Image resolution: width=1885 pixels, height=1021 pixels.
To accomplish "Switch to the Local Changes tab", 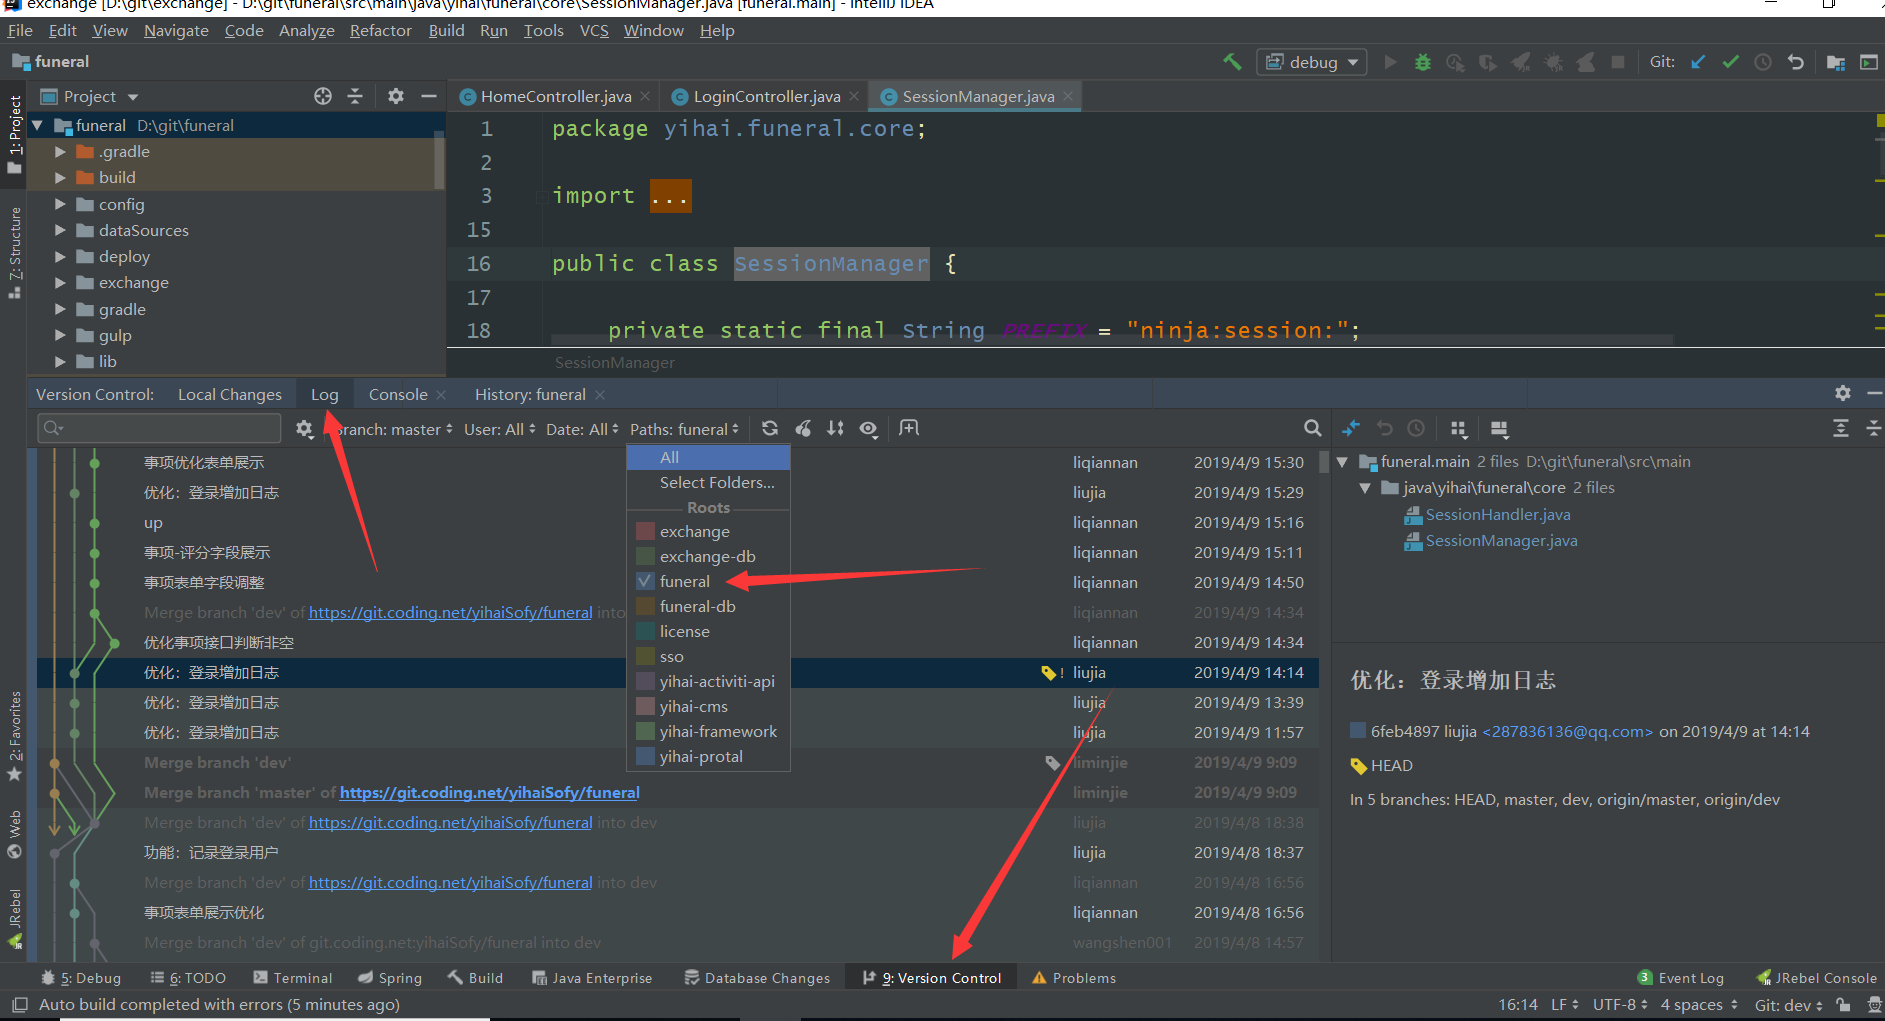I will coord(230,394).
